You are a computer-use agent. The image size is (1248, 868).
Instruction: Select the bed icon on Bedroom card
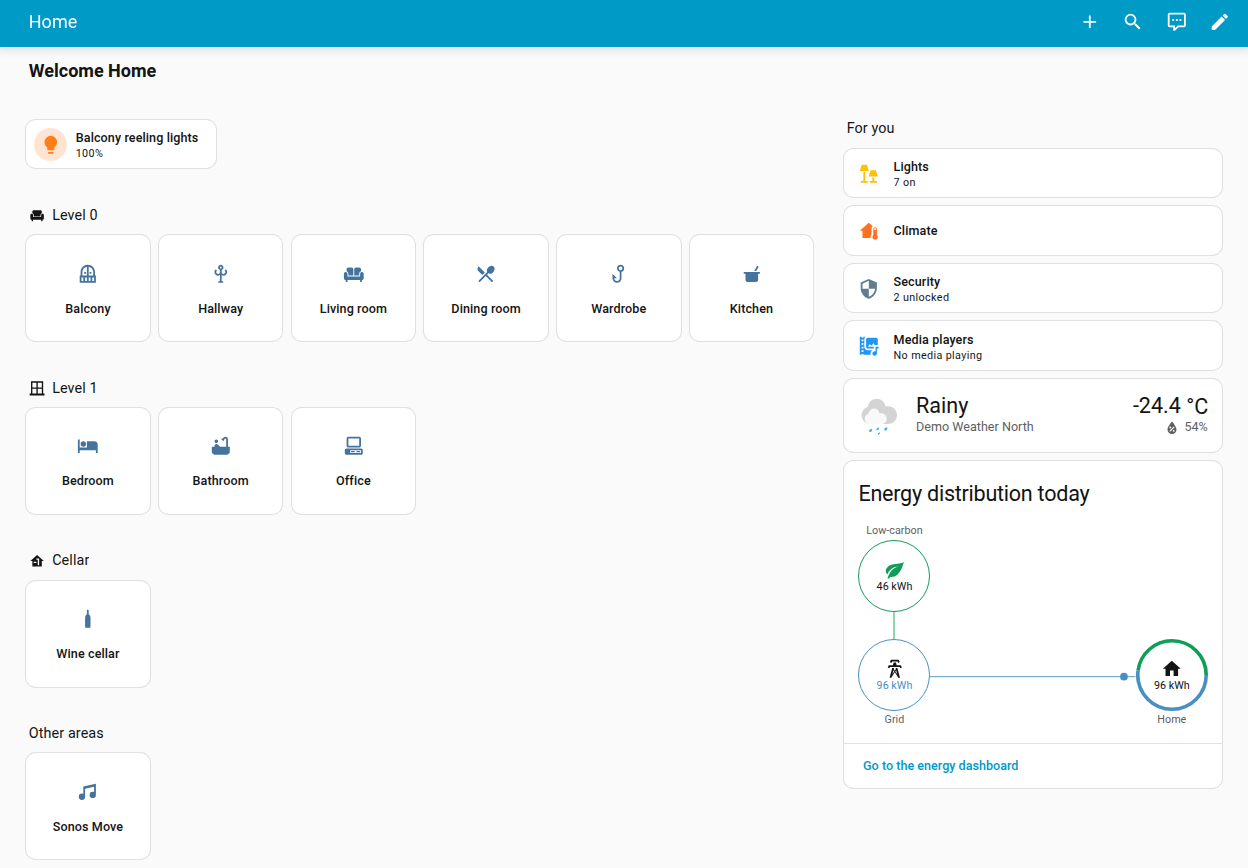click(x=88, y=446)
